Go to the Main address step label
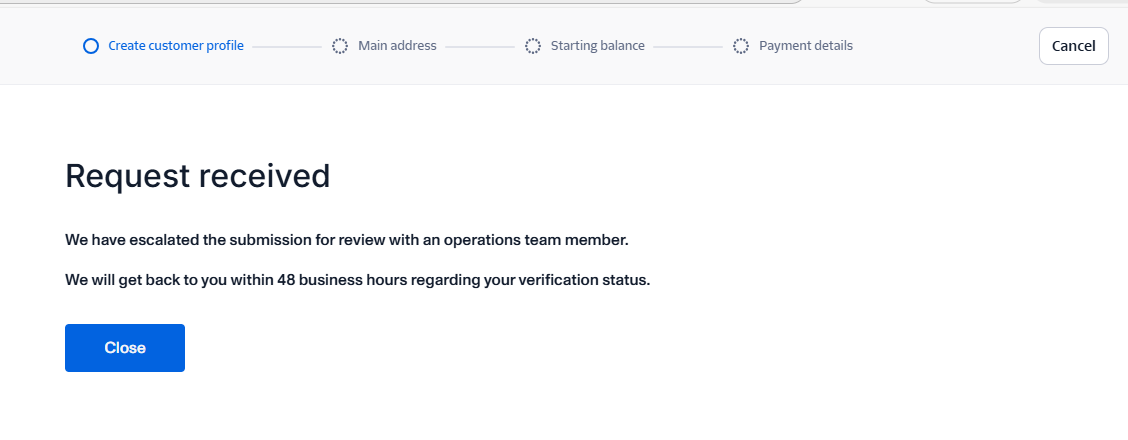 pos(397,46)
